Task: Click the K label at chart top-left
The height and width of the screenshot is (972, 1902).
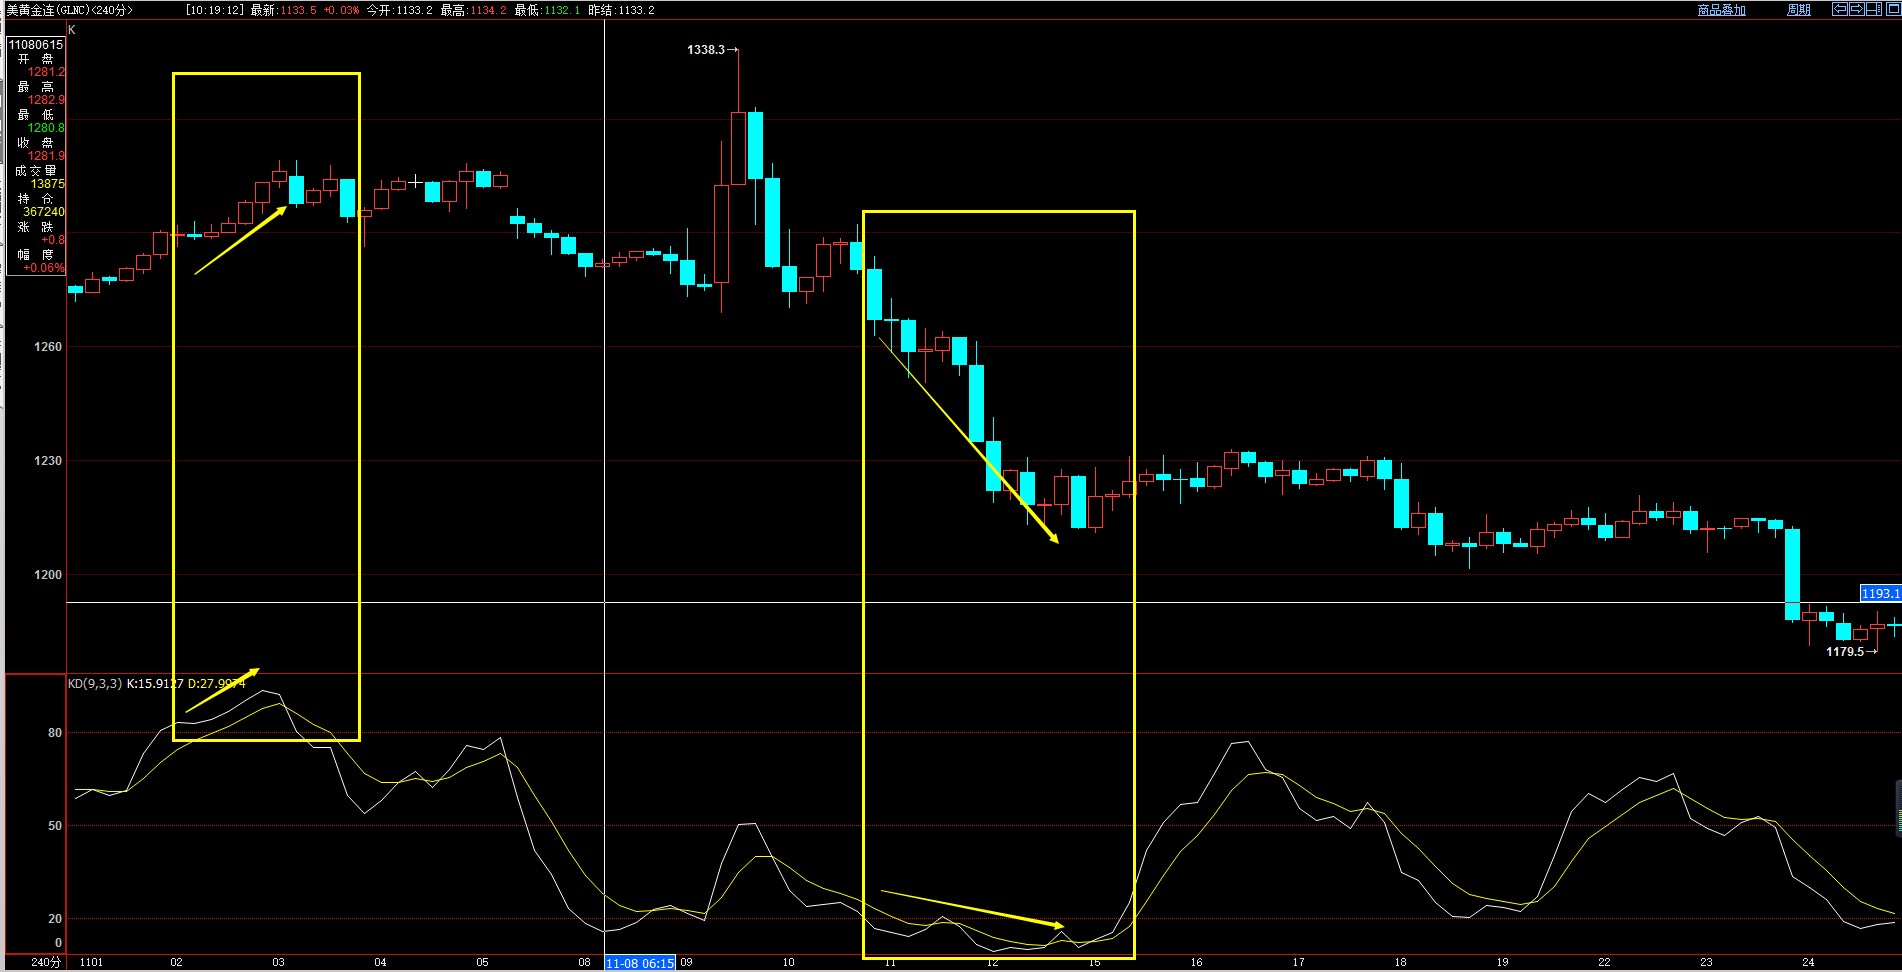Action: click(72, 30)
